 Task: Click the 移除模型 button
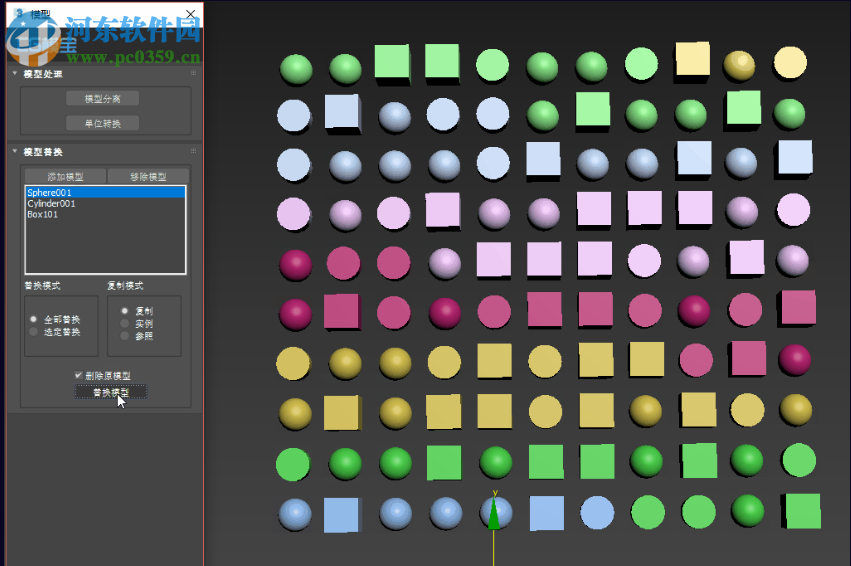148,176
